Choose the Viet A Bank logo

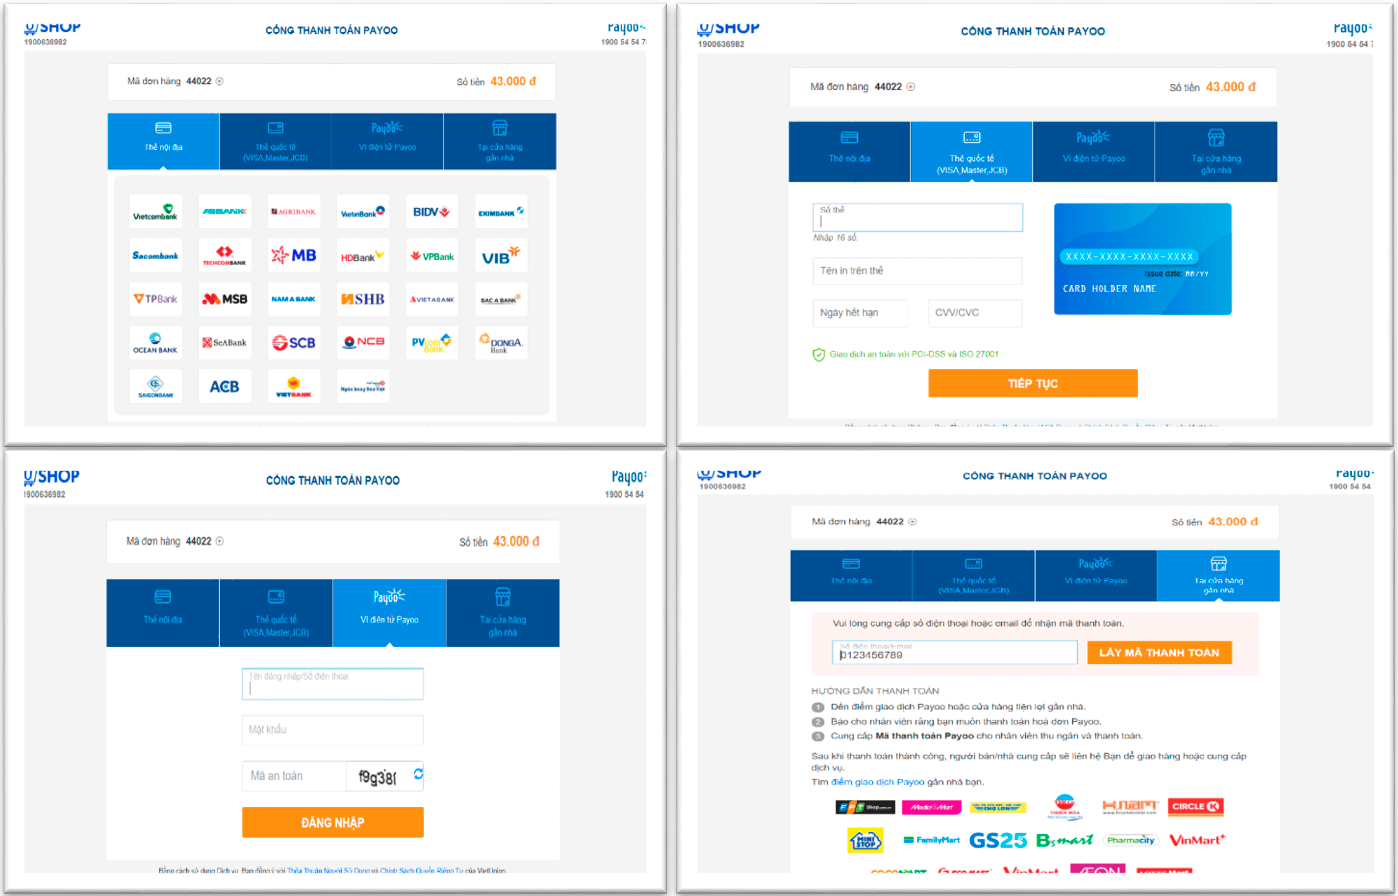432,299
